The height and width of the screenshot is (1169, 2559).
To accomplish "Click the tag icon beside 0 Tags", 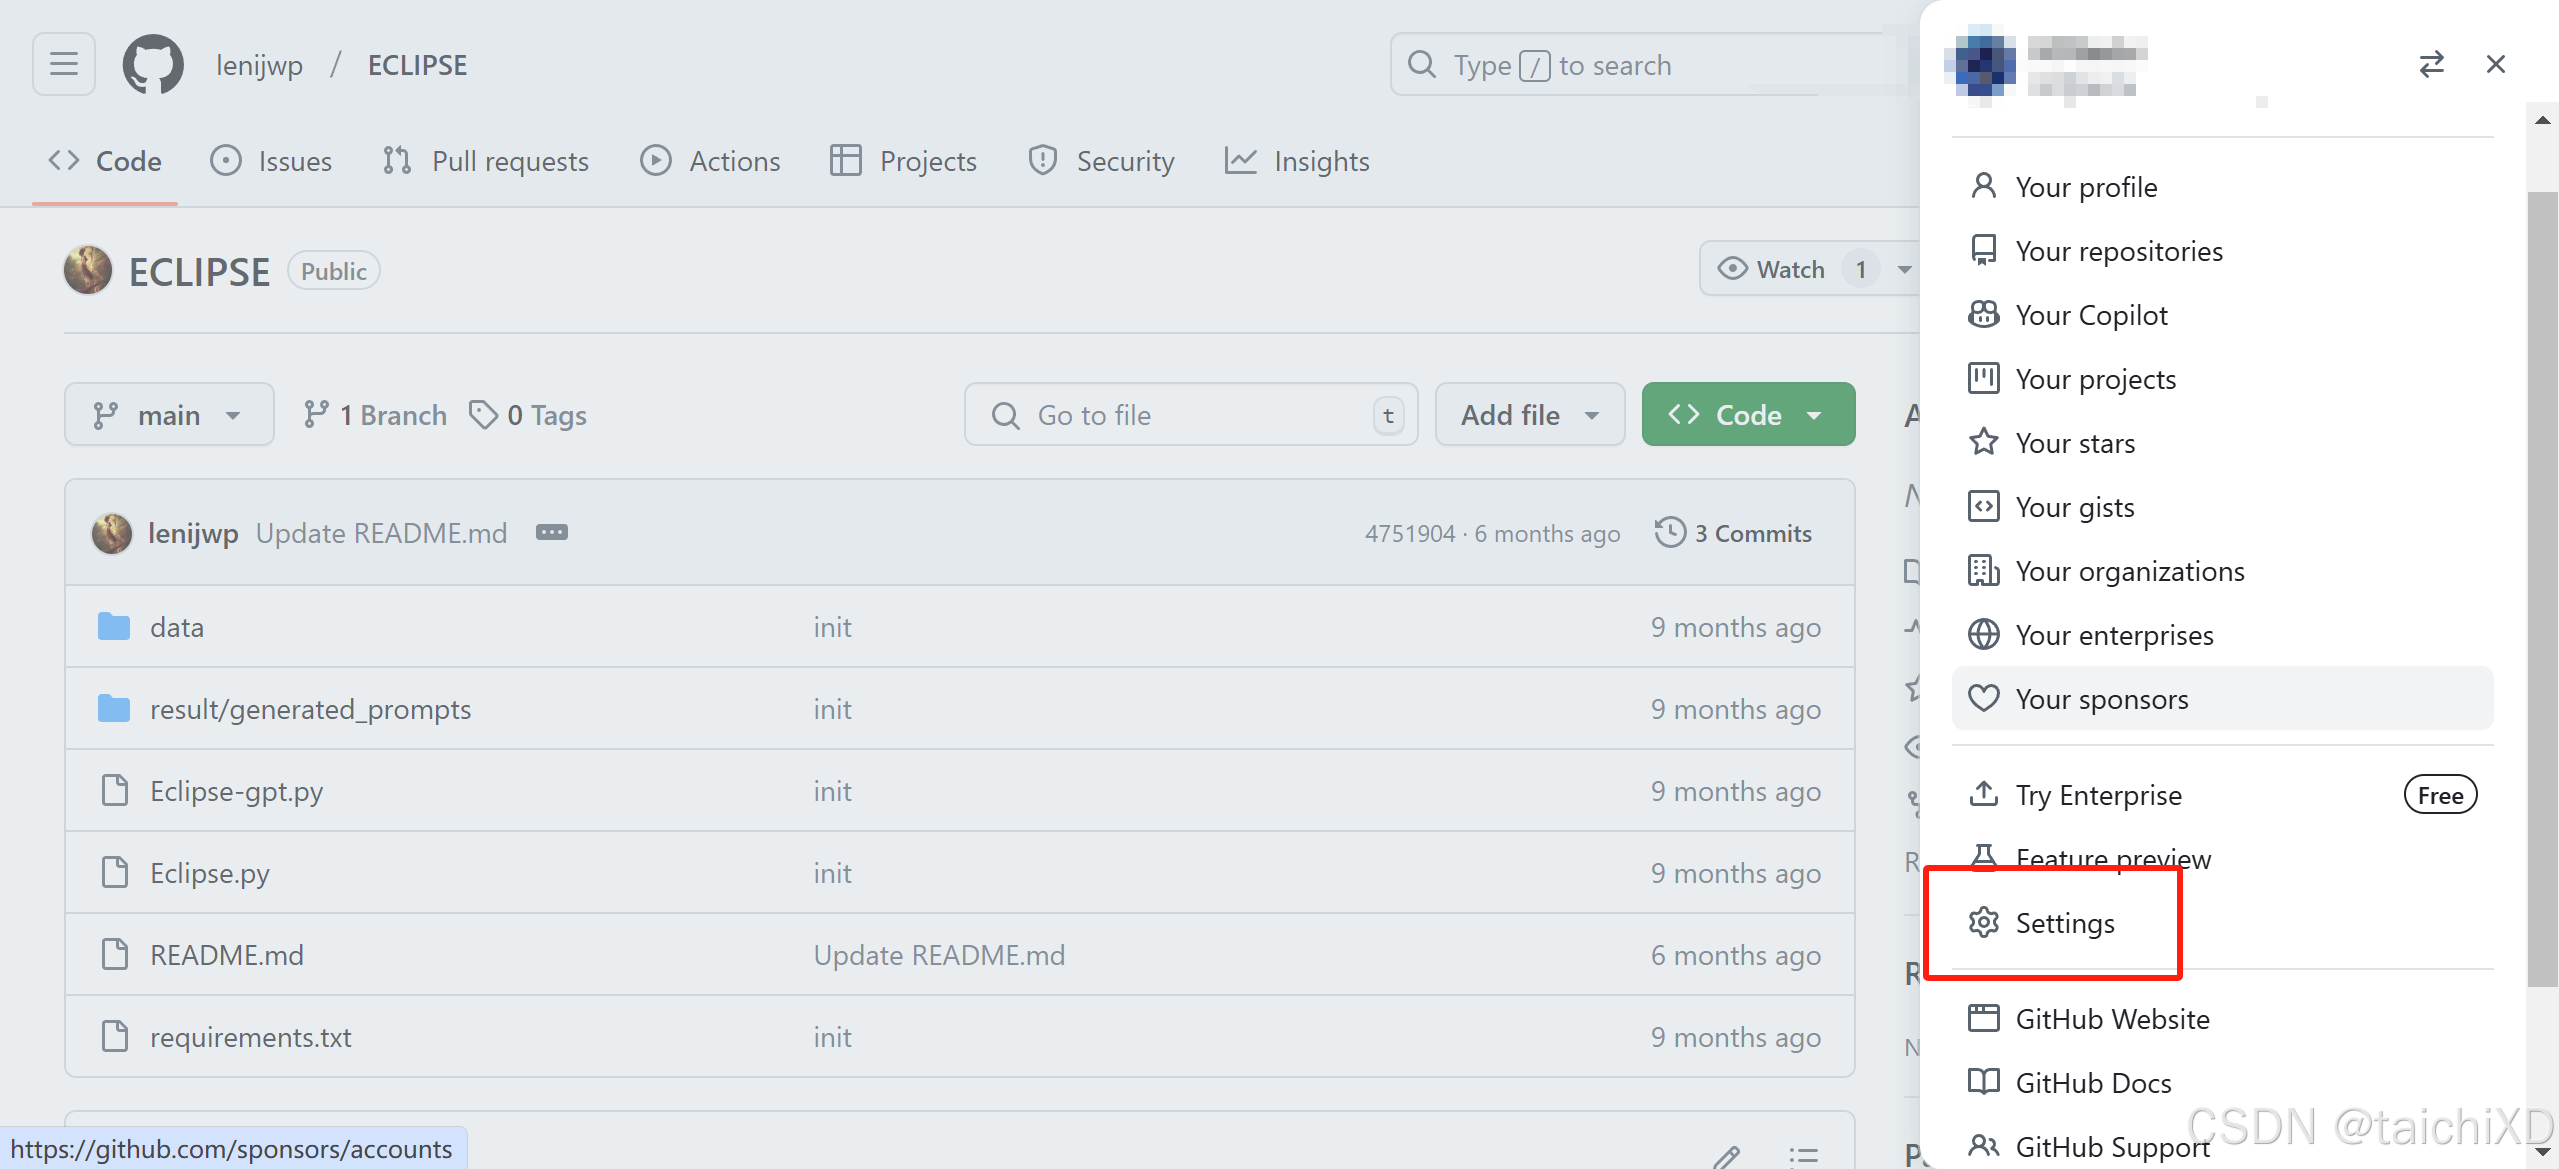I will click(x=484, y=414).
